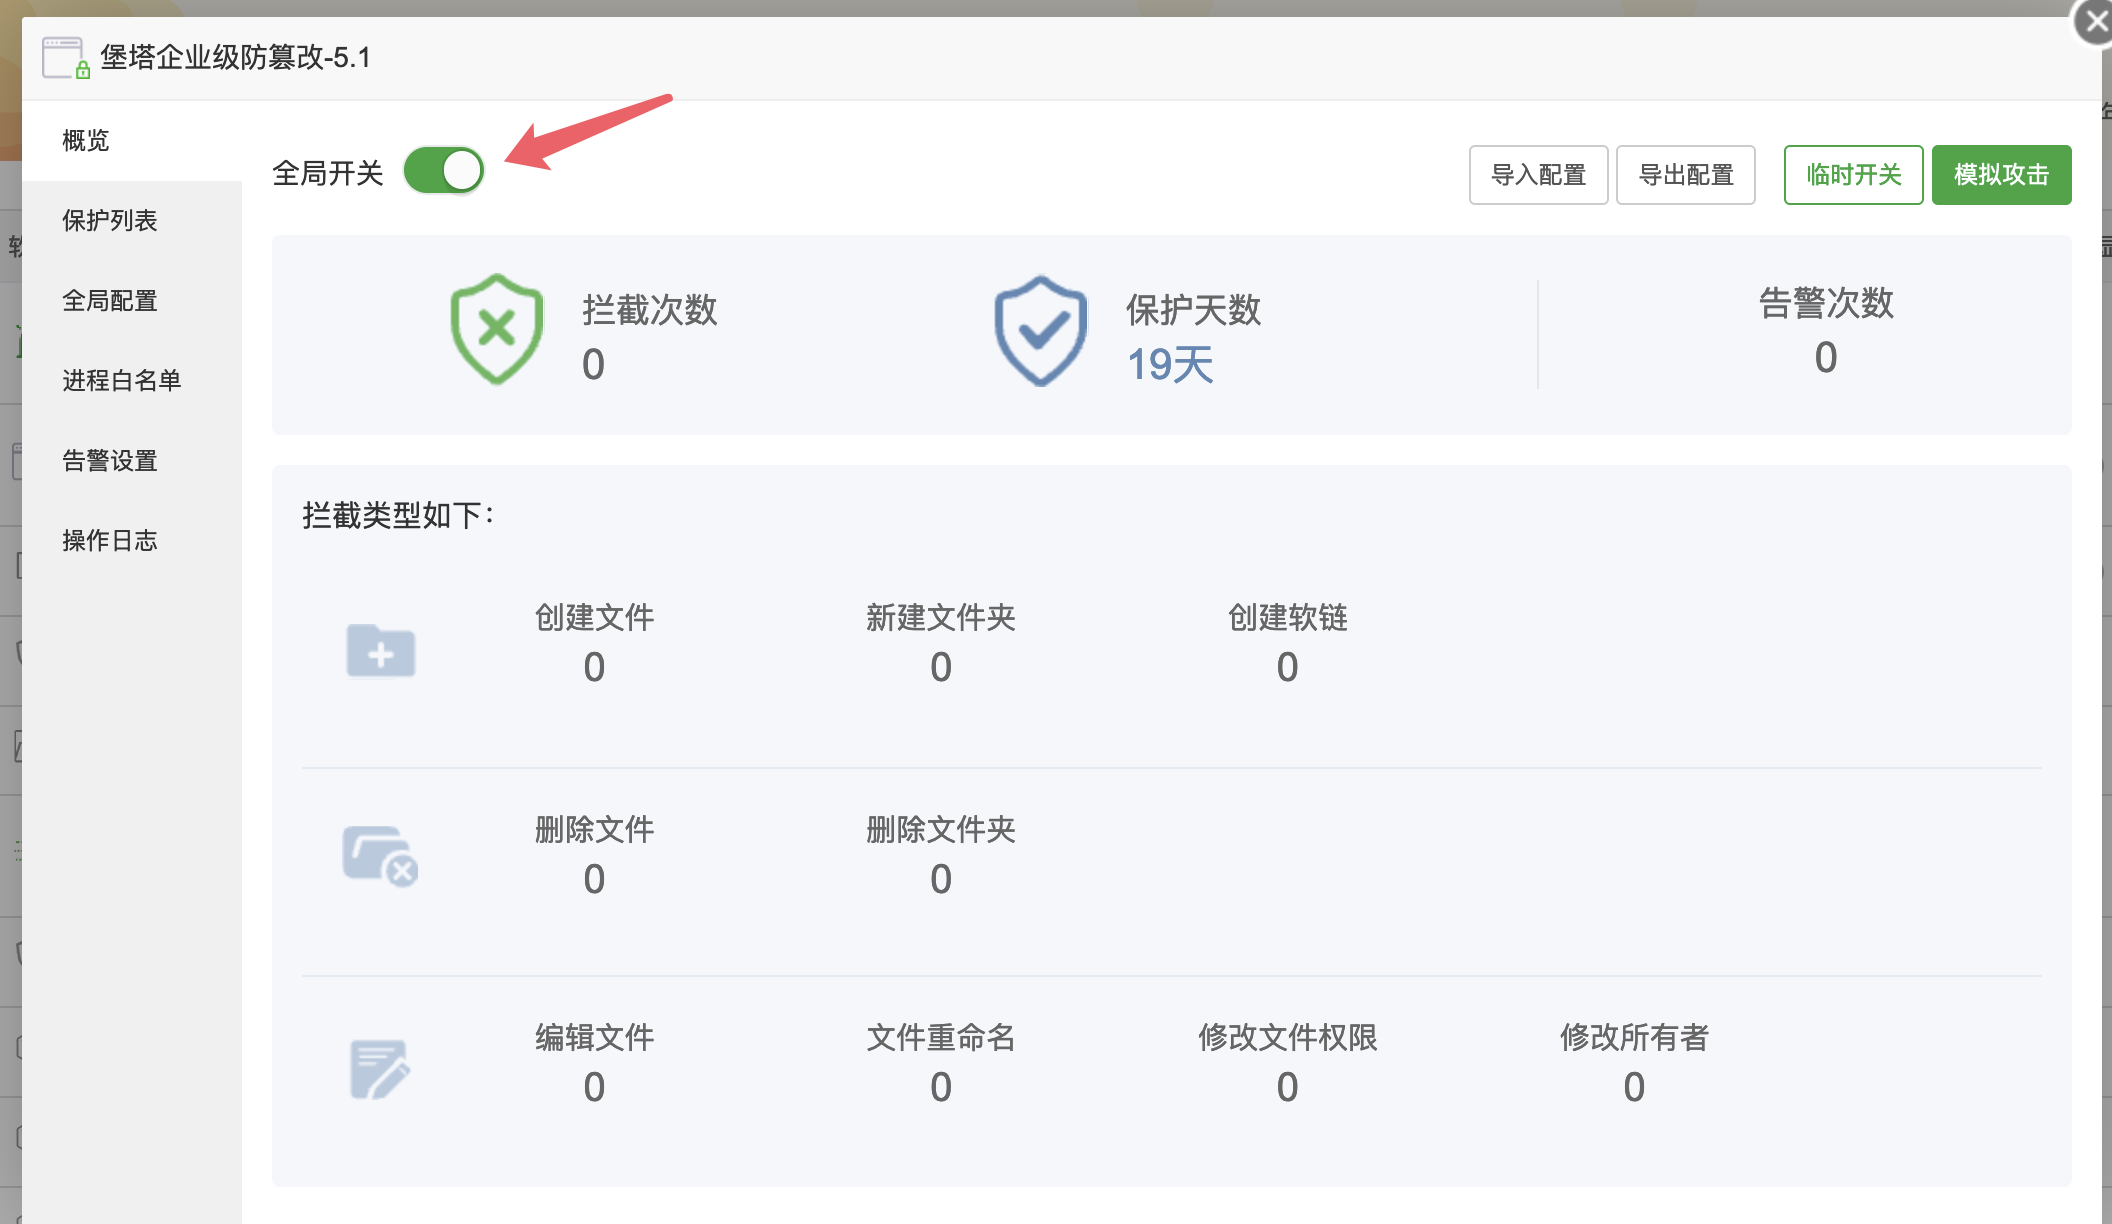Screen dimensions: 2112x1224
Task: Click the 导入配置 button
Action: point(1538,175)
